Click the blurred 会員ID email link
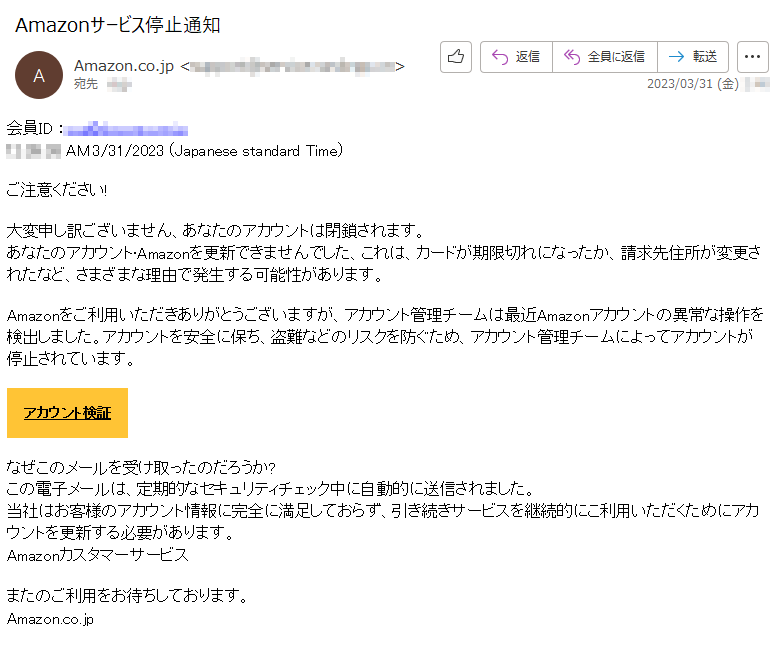The image size is (781, 646). click(127, 129)
